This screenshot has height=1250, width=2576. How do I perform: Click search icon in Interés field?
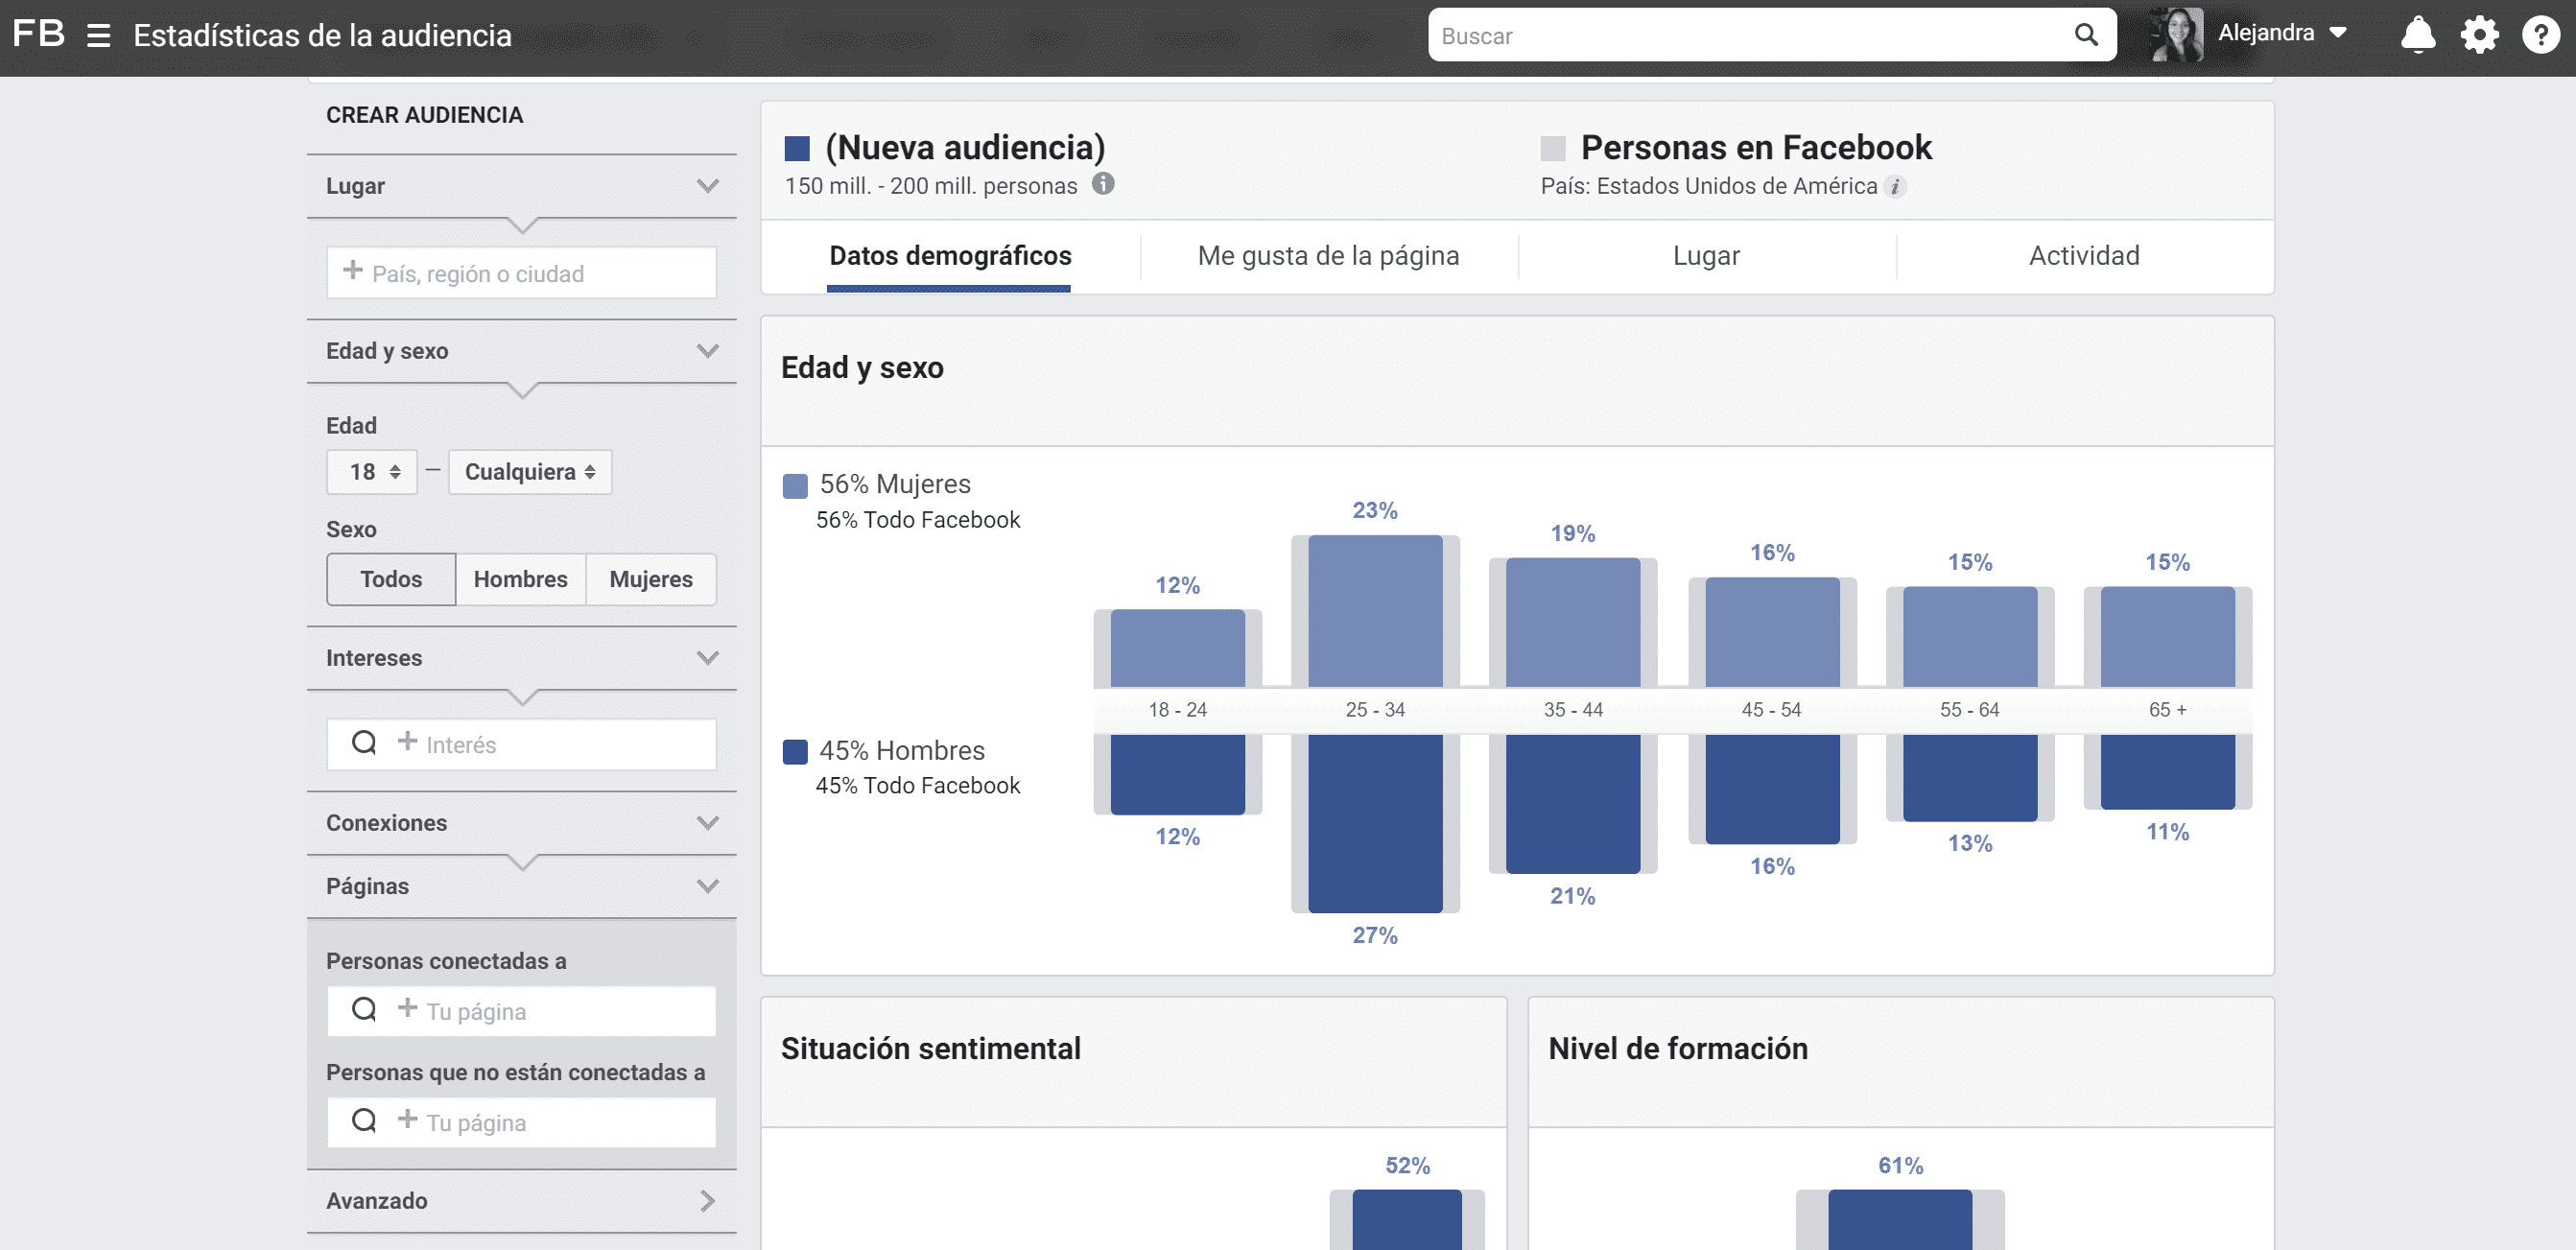(x=364, y=742)
